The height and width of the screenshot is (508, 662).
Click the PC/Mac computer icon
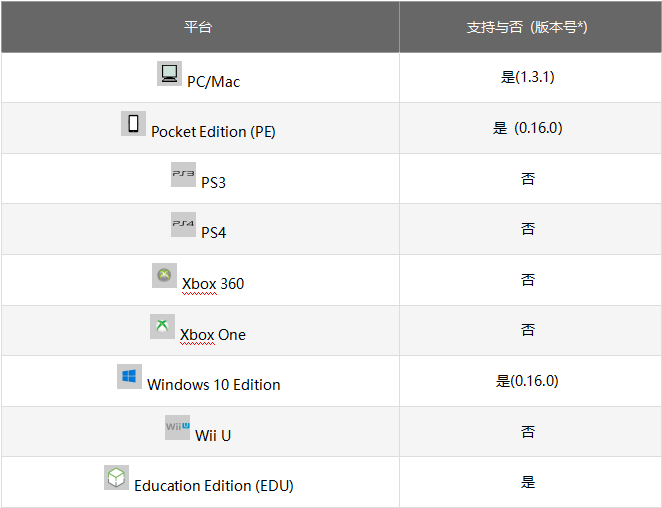(169, 73)
